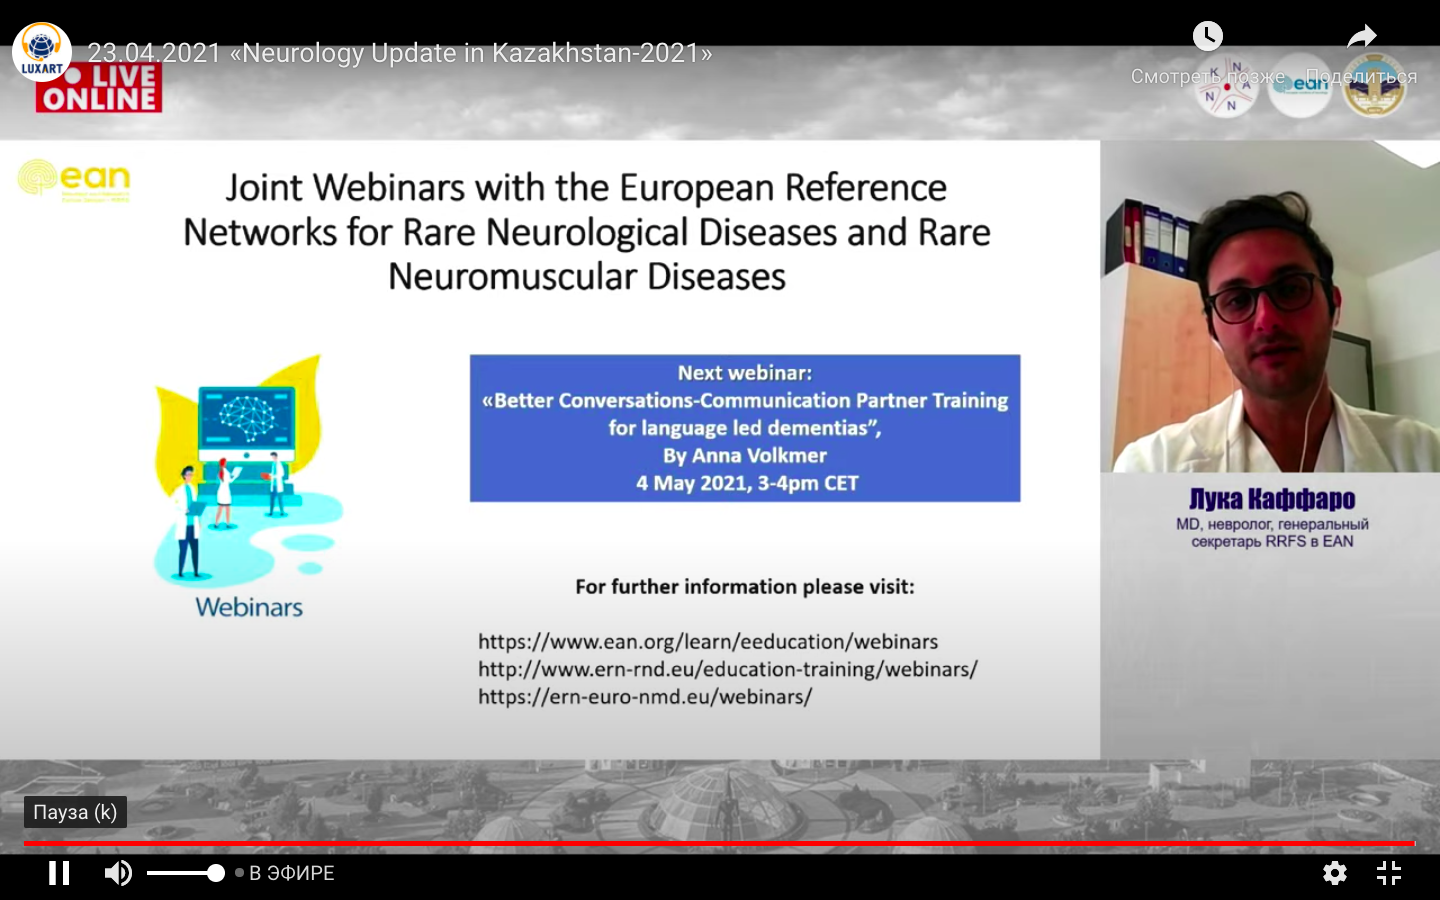
Task: Share the video using the arrow icon
Action: [1362, 37]
